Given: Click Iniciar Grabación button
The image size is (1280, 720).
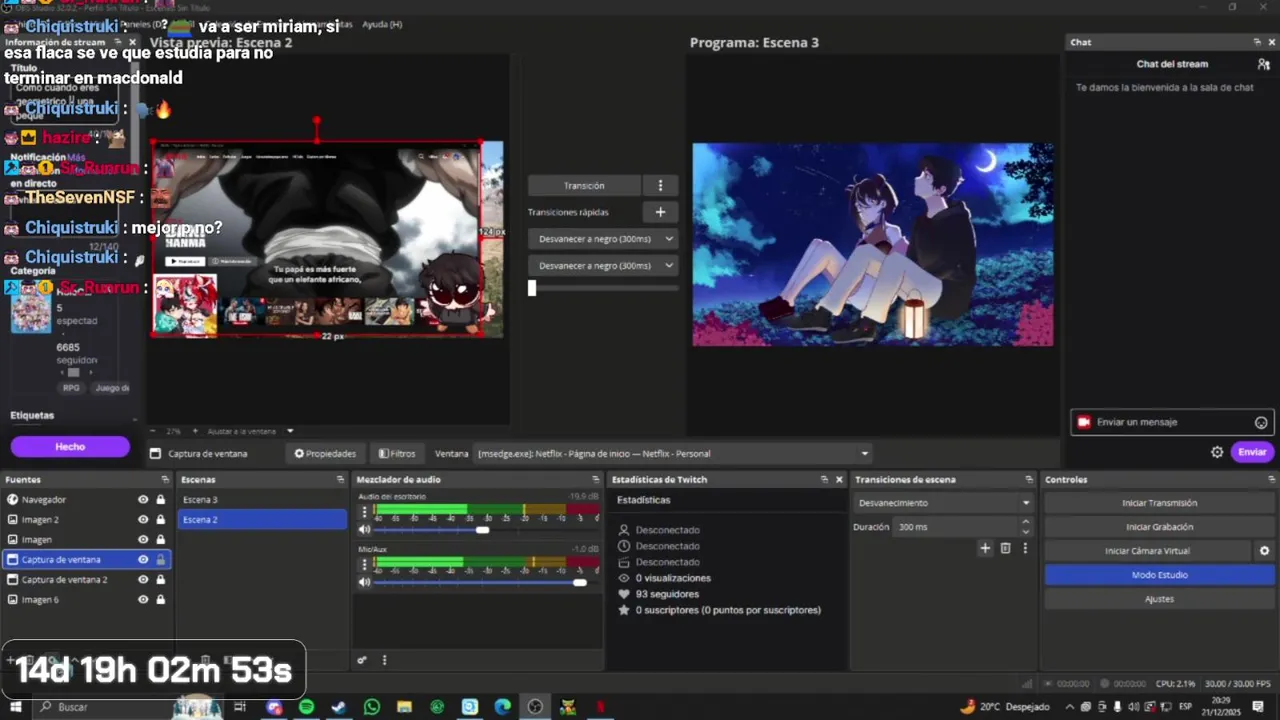Looking at the screenshot, I should coord(1160,527).
